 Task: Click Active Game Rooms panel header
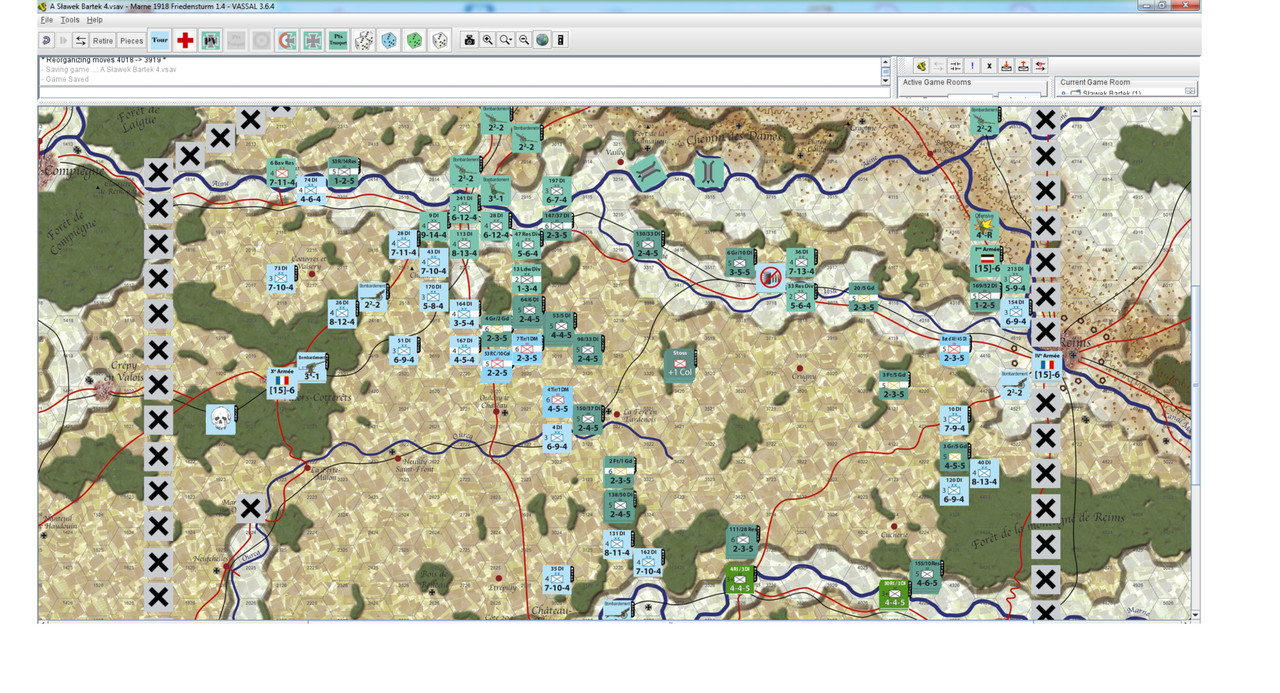pos(936,82)
